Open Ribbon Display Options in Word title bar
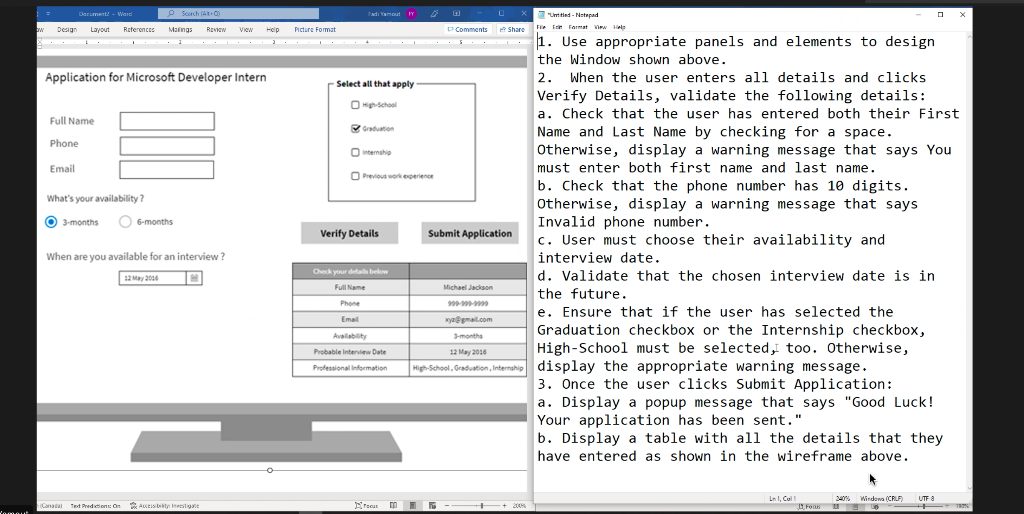The width and height of the screenshot is (1024, 514). click(456, 13)
